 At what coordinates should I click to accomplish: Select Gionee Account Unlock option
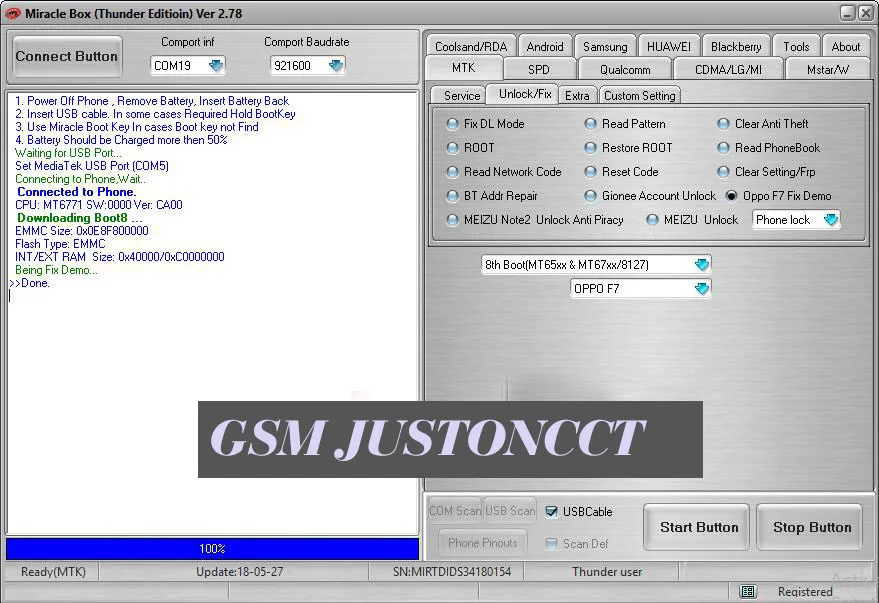coord(590,196)
